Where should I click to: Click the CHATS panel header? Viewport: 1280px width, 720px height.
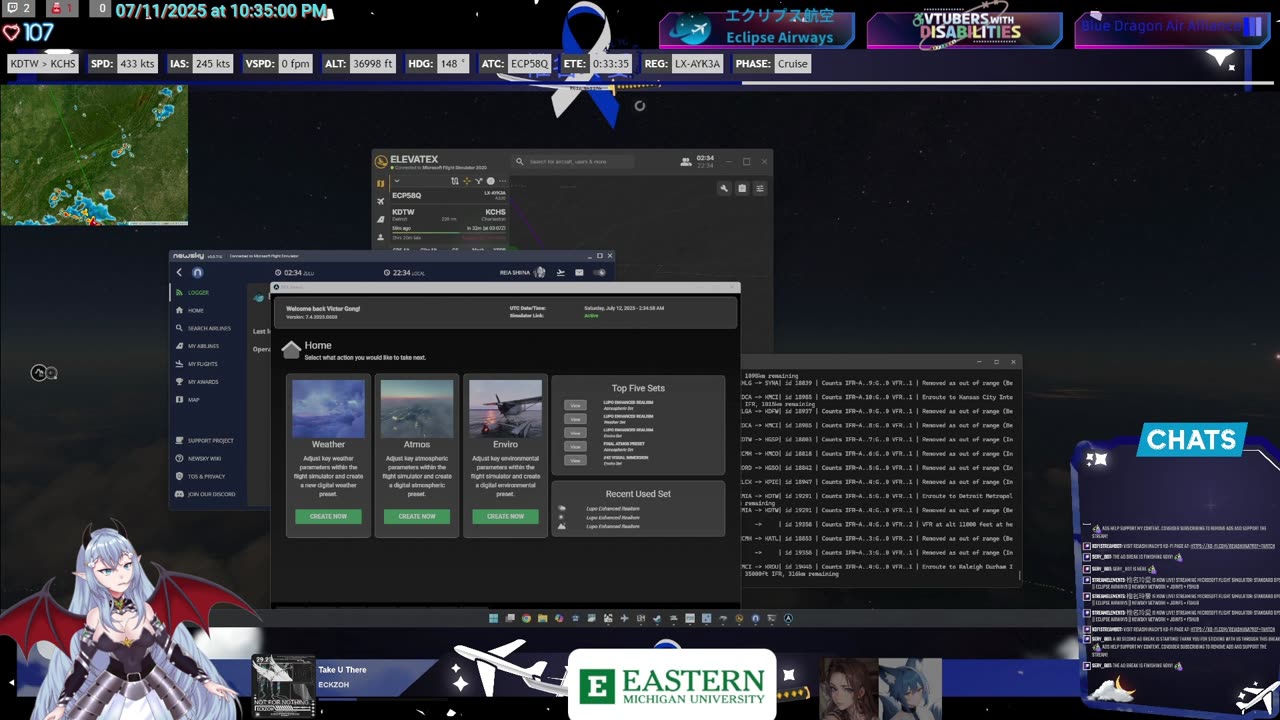(x=1192, y=440)
